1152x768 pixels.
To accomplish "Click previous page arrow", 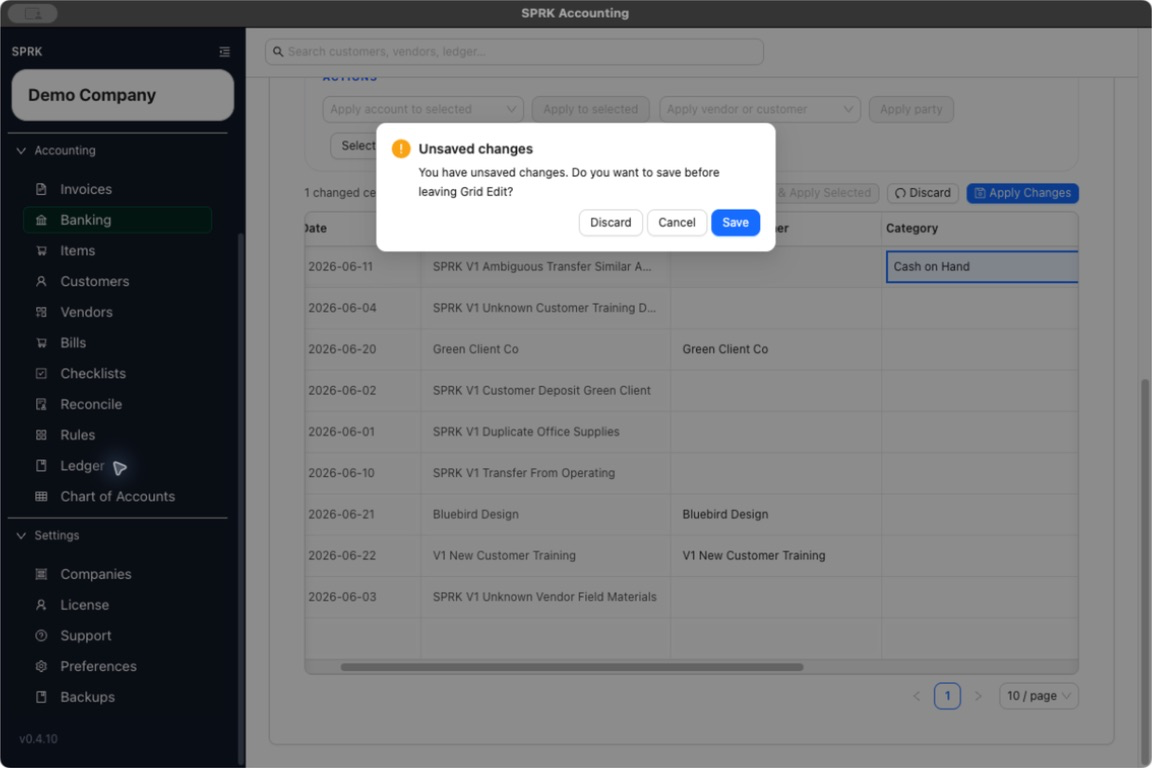I will [x=916, y=696].
